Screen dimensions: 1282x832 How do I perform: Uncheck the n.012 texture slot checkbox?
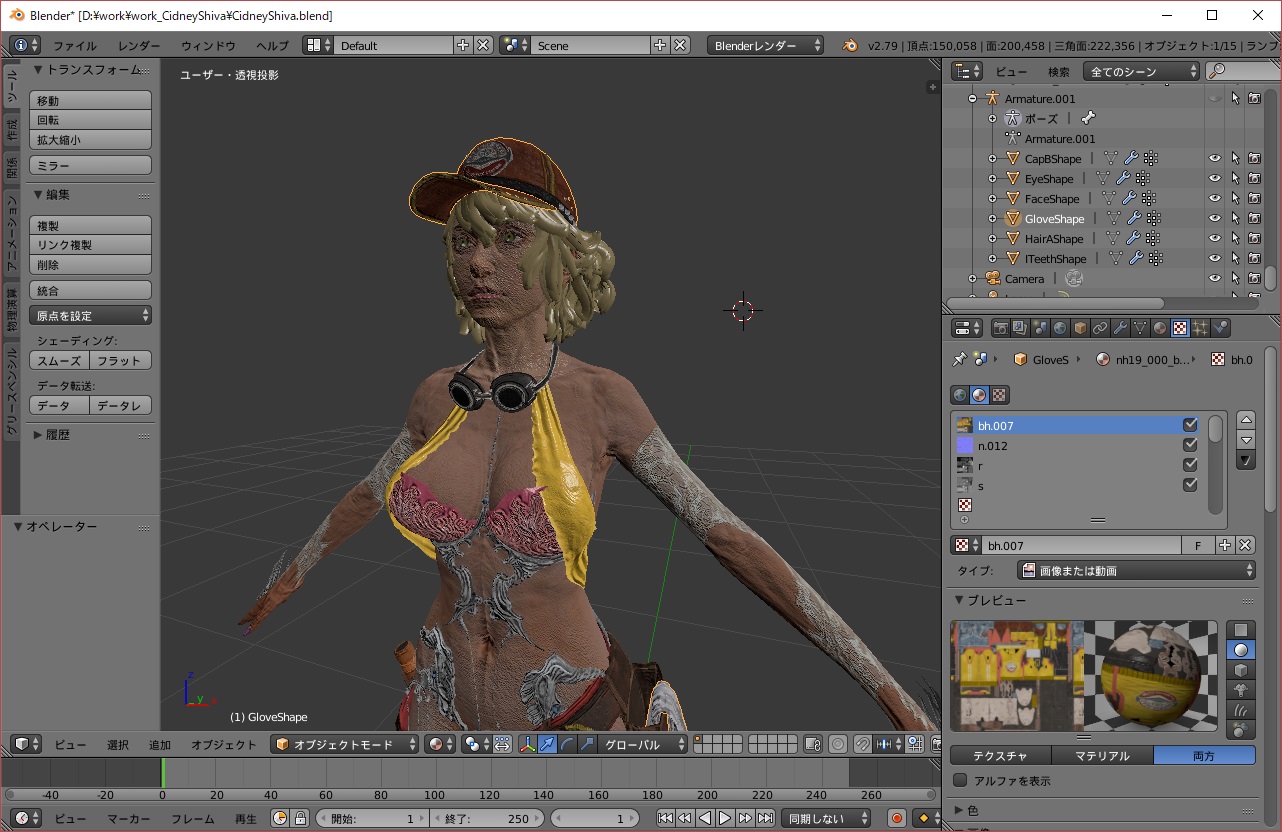pyautogui.click(x=1190, y=445)
